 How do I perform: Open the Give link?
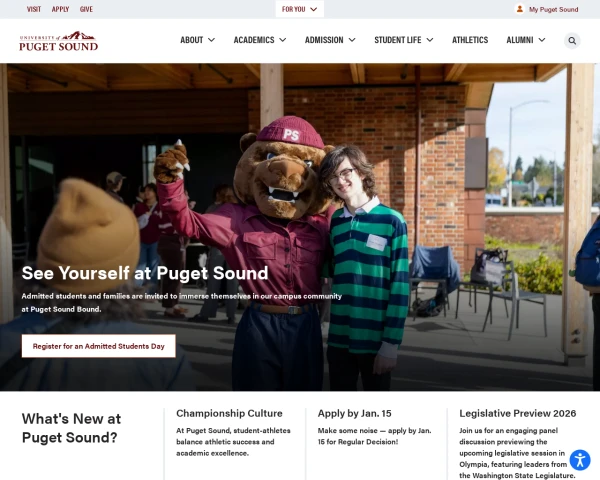pyautogui.click(x=86, y=9)
